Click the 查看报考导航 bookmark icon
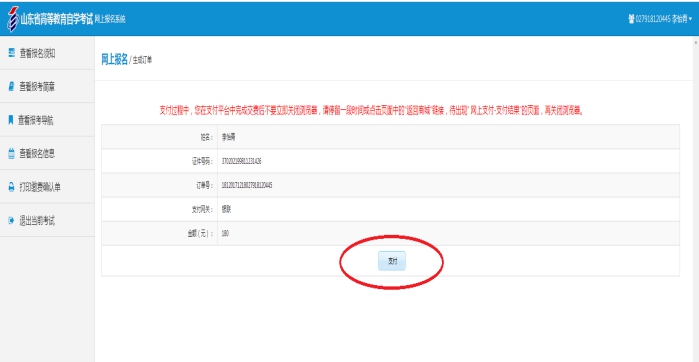 (11, 120)
